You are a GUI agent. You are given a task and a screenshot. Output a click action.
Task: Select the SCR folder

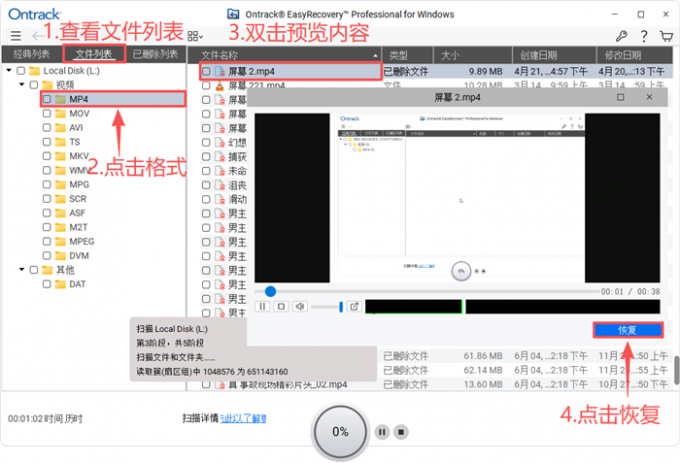click(78, 199)
